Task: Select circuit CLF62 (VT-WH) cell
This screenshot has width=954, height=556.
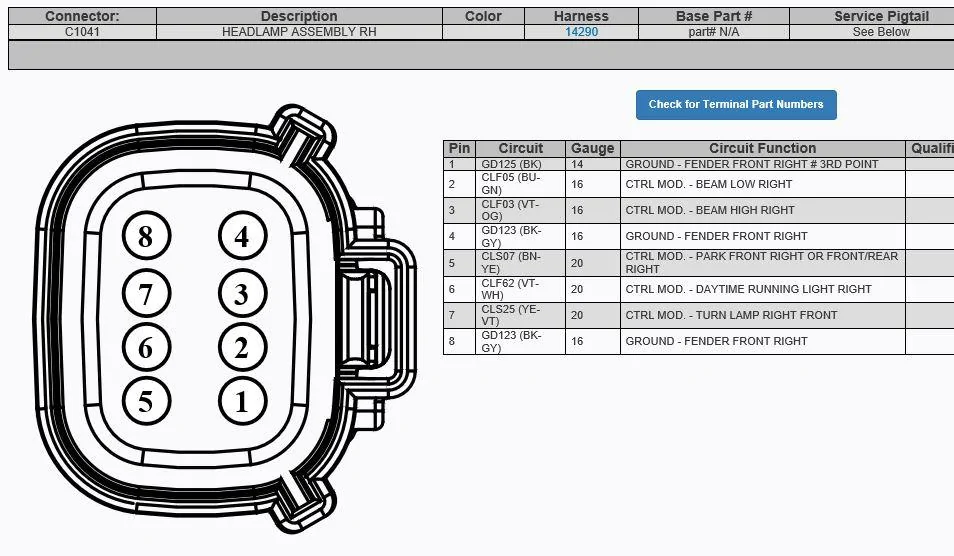Action: (520, 289)
